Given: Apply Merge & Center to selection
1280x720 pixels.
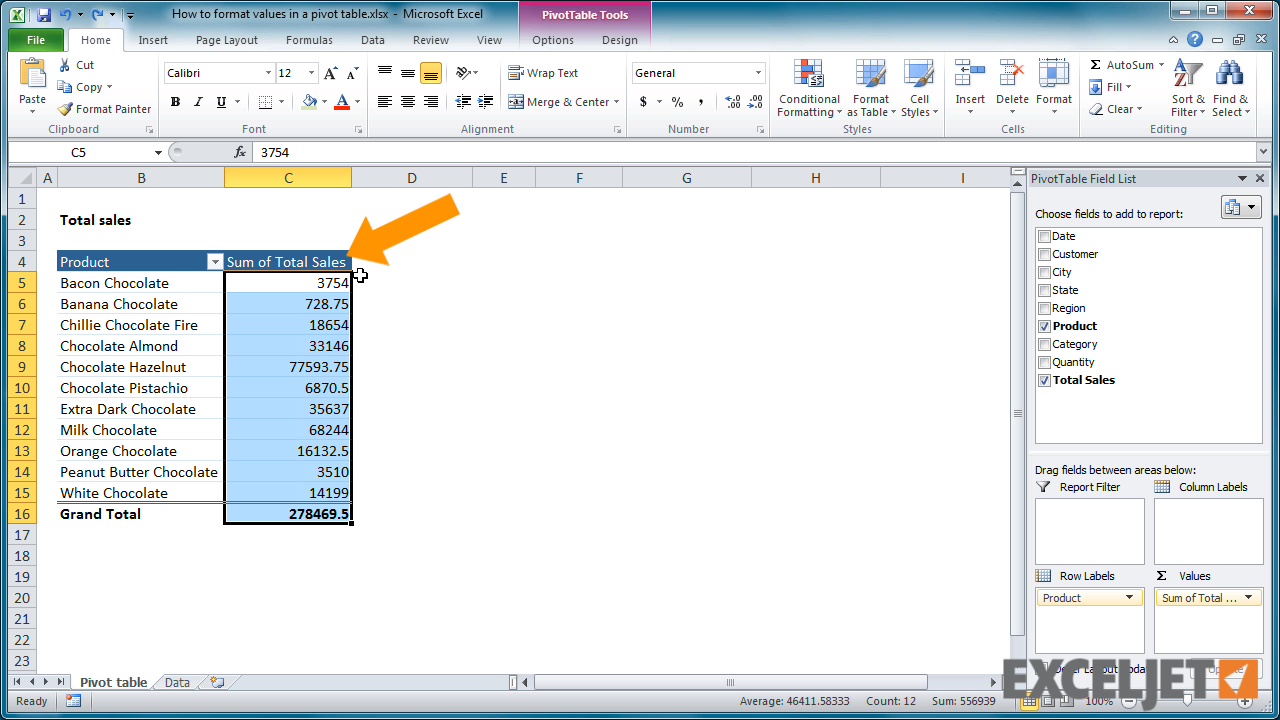Looking at the screenshot, I should click(557, 101).
